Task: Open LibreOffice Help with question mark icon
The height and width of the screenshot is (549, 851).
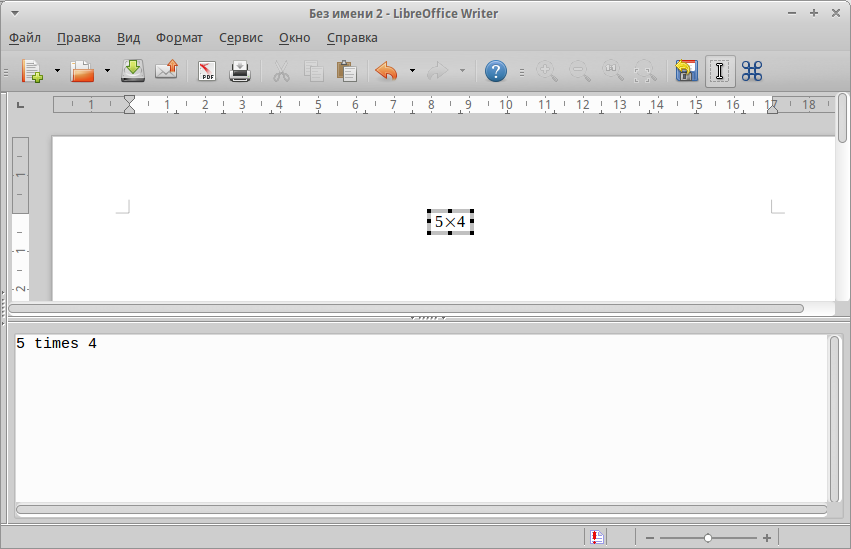Action: click(496, 71)
